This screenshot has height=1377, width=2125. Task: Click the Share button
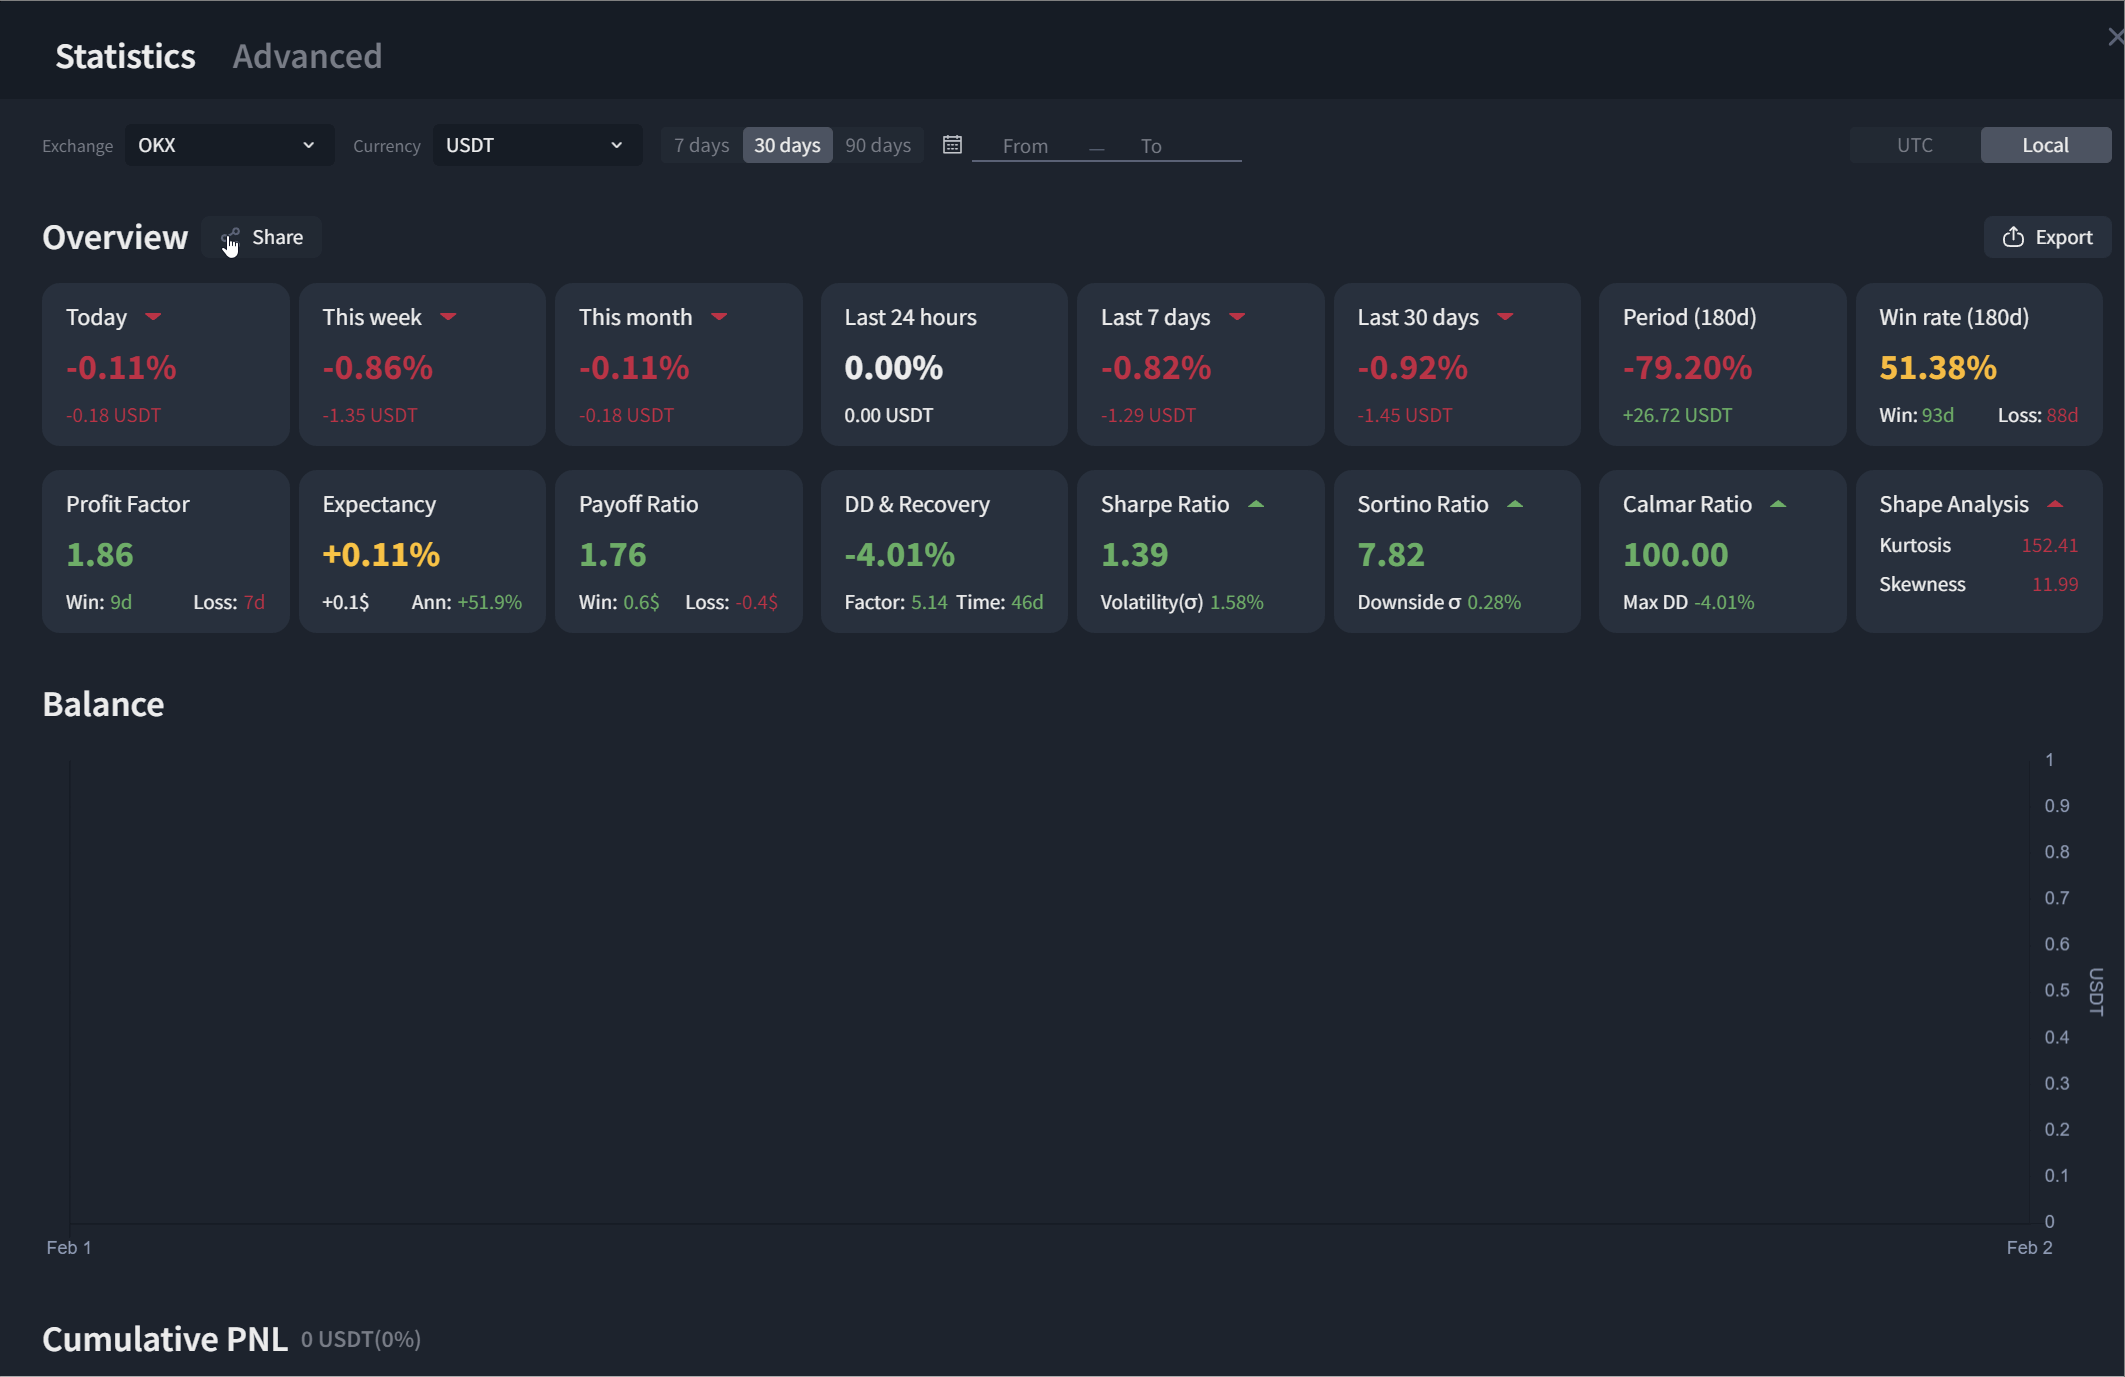point(262,237)
